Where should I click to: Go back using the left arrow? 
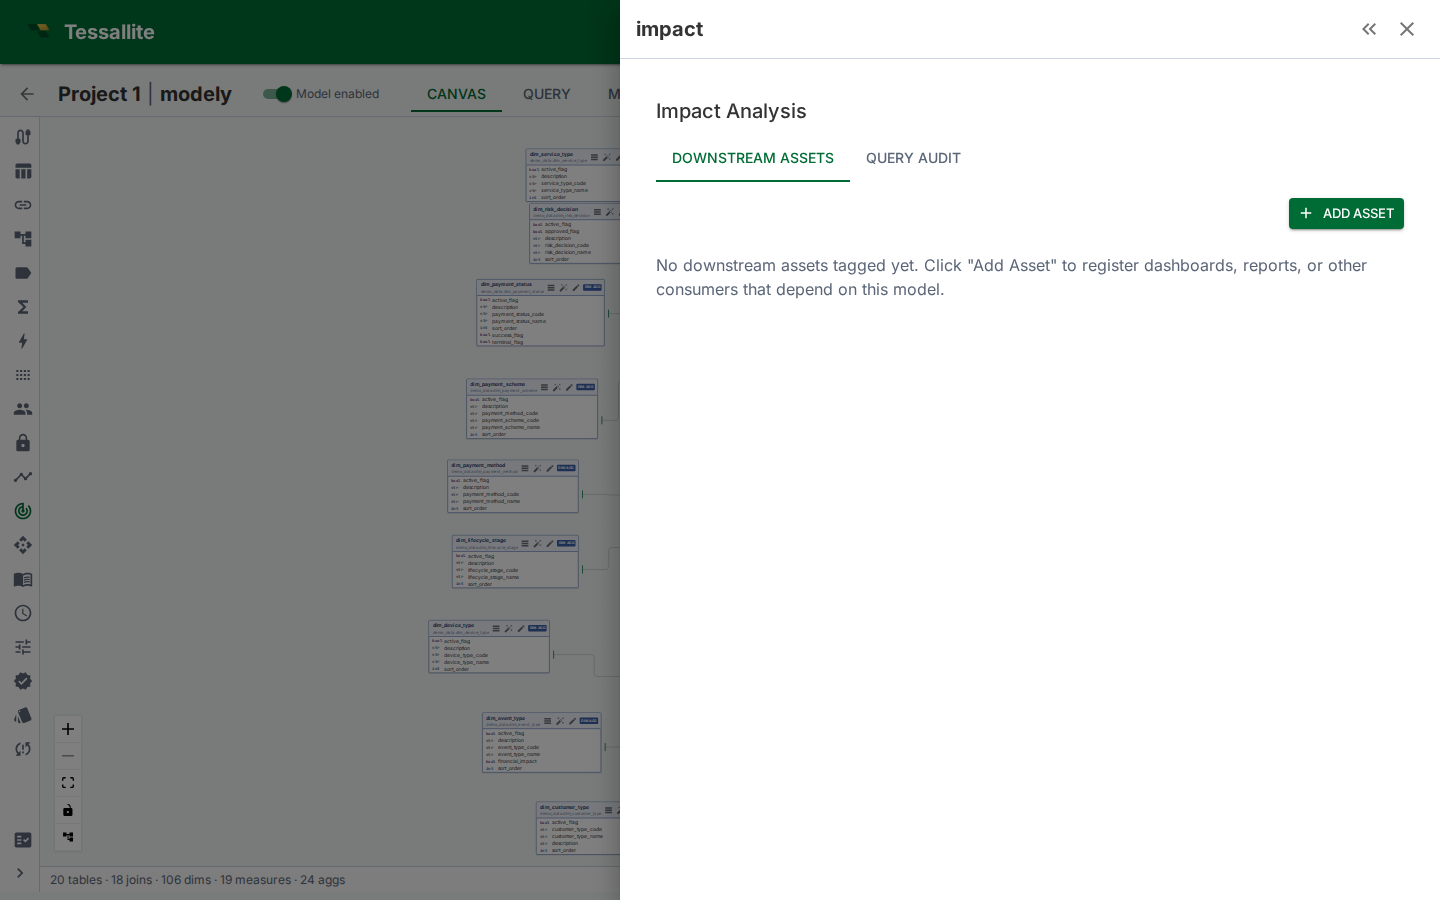(x=27, y=94)
